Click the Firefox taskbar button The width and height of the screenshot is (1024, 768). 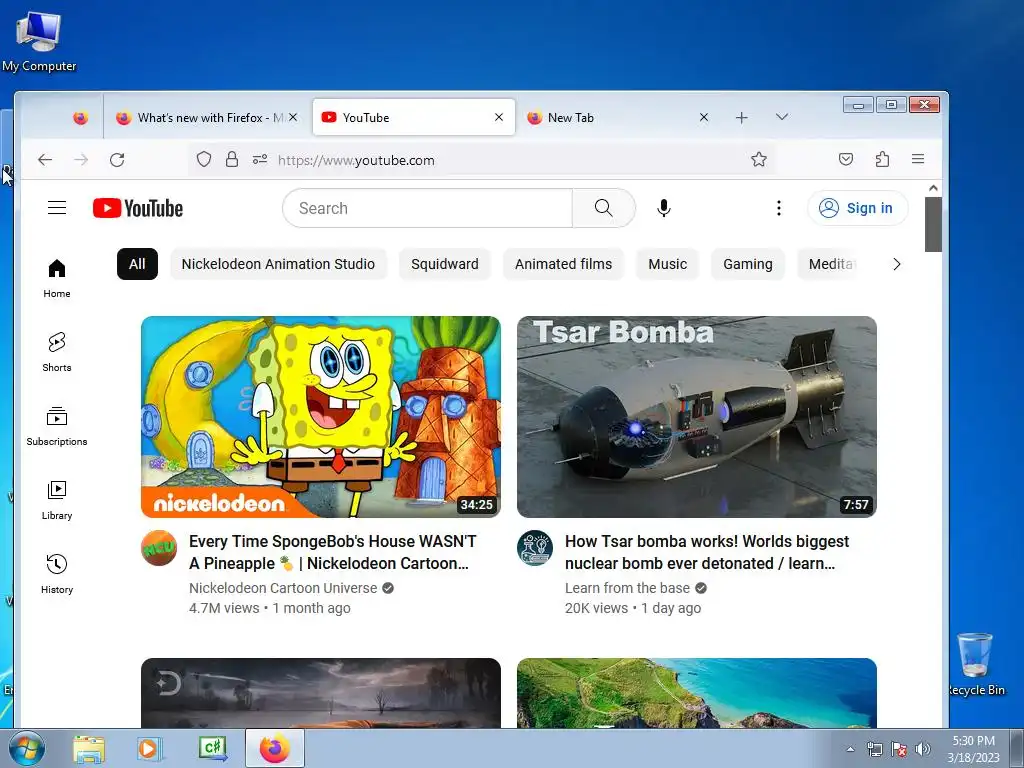pos(275,748)
